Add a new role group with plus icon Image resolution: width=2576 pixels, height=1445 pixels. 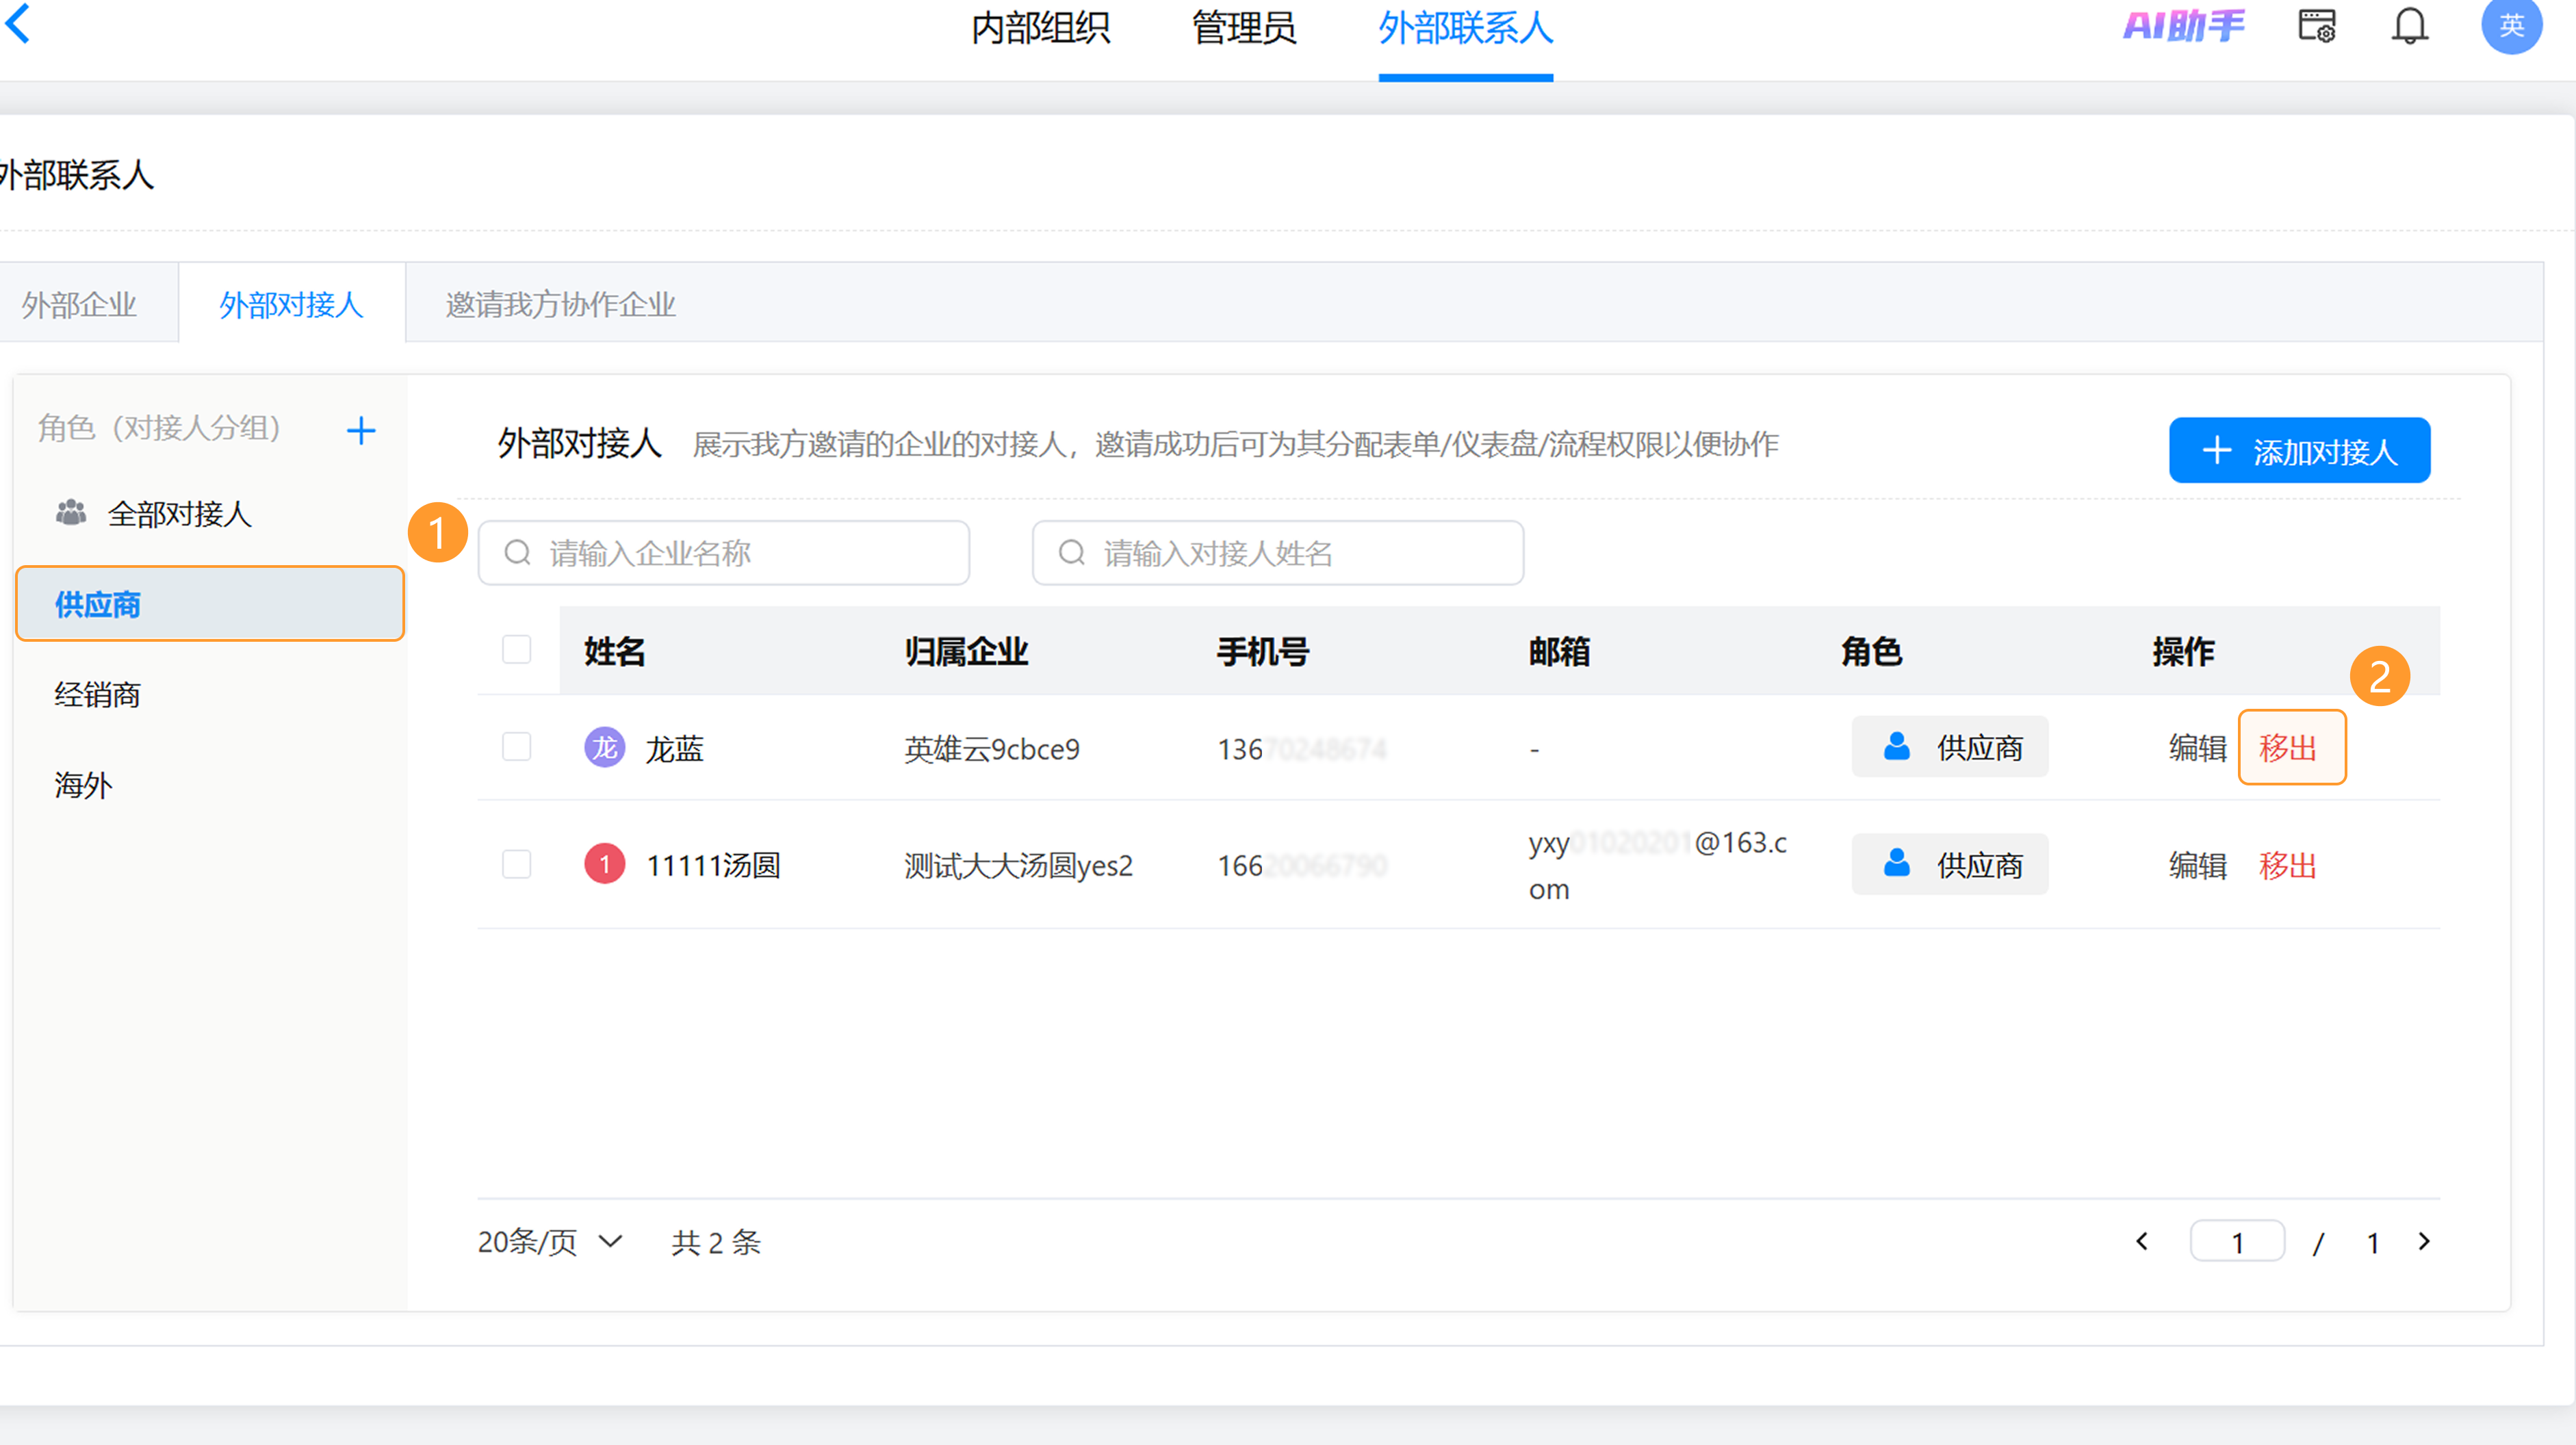tap(361, 430)
